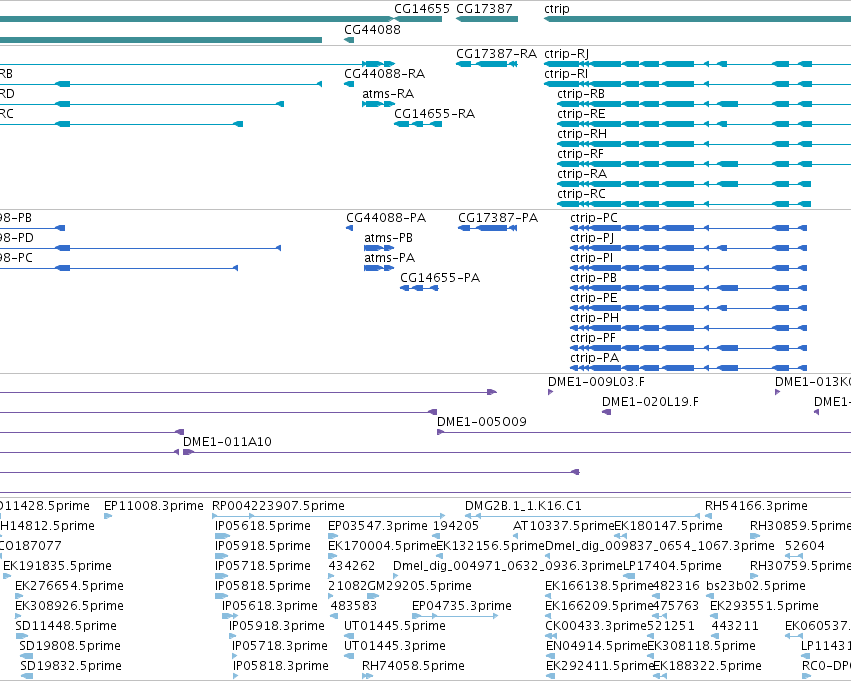
Task: Click the CG17387 gene label
Action: [x=484, y=9]
